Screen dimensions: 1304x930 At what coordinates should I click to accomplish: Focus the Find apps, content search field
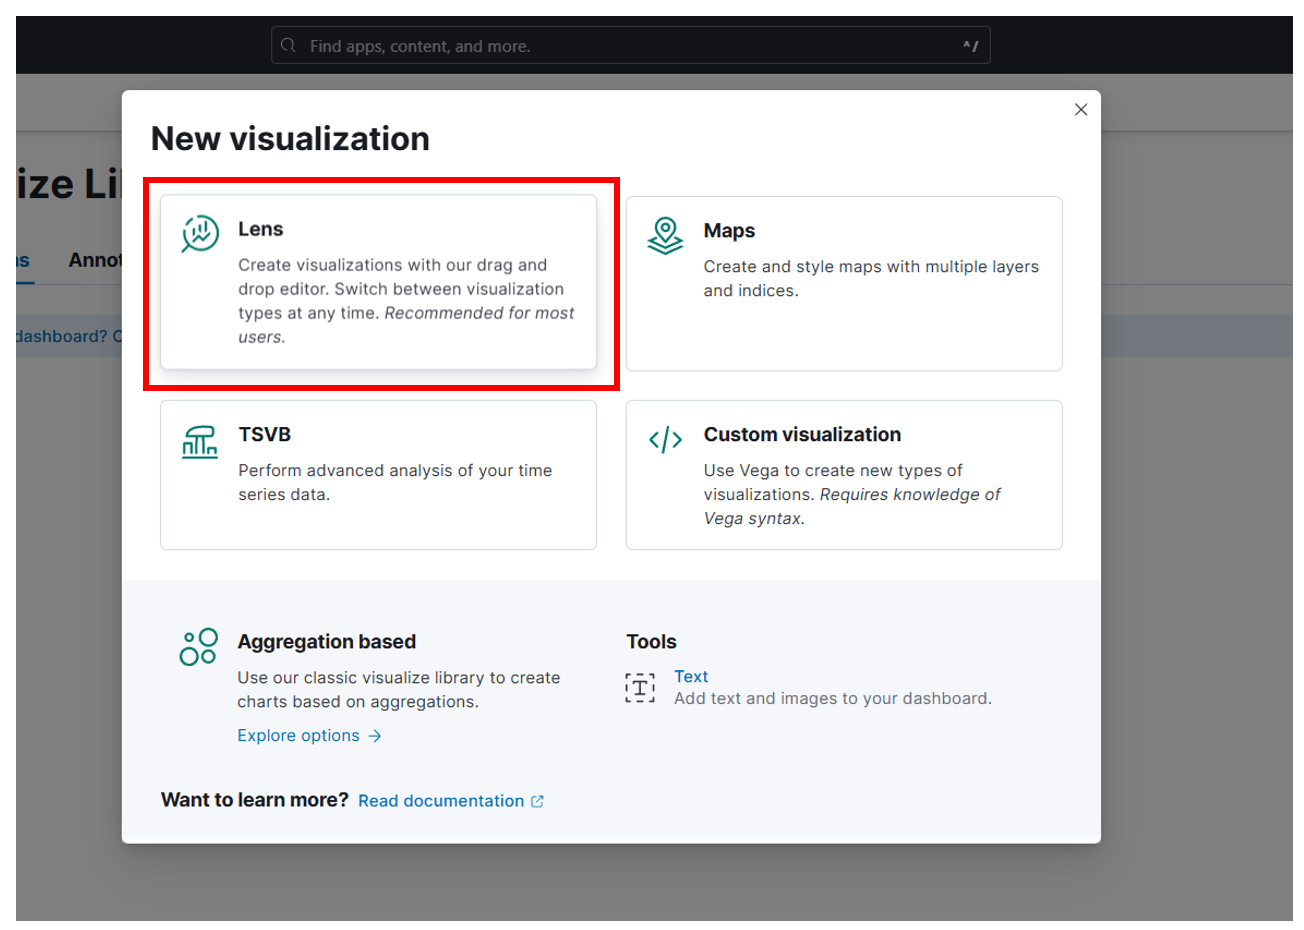(x=631, y=46)
